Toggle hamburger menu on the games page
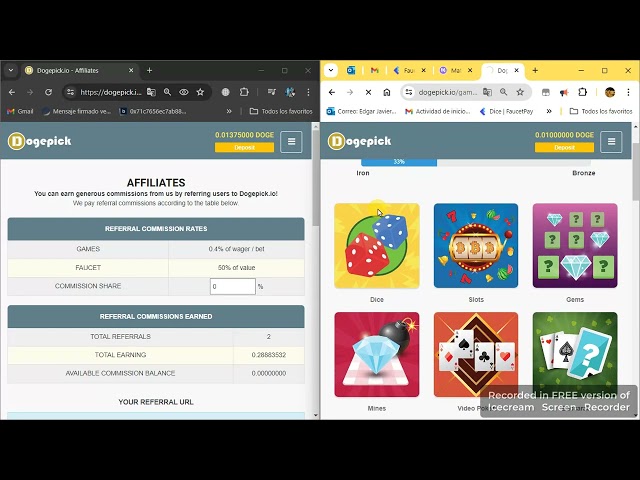Image resolution: width=640 pixels, height=480 pixels. coord(611,142)
